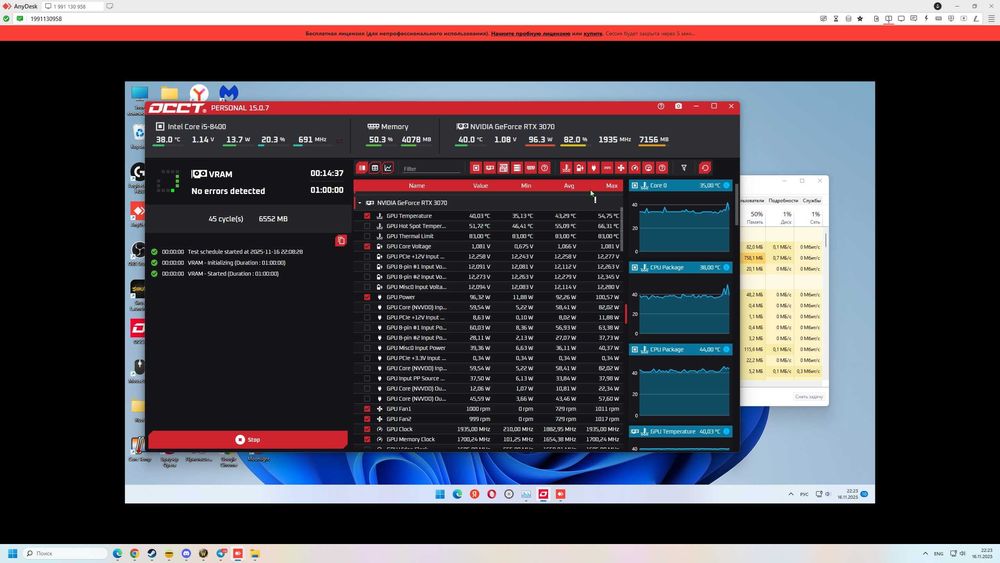The height and width of the screenshot is (563, 1000).
Task: Open Yandex Browser desktop shortcut
Action: [x=199, y=93]
